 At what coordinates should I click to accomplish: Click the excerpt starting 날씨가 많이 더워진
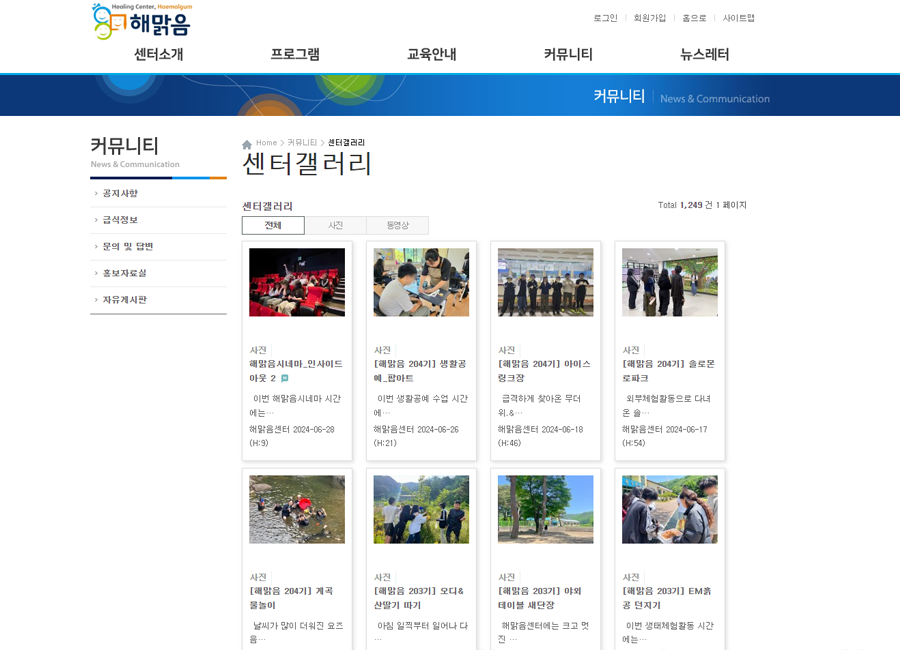[296, 632]
